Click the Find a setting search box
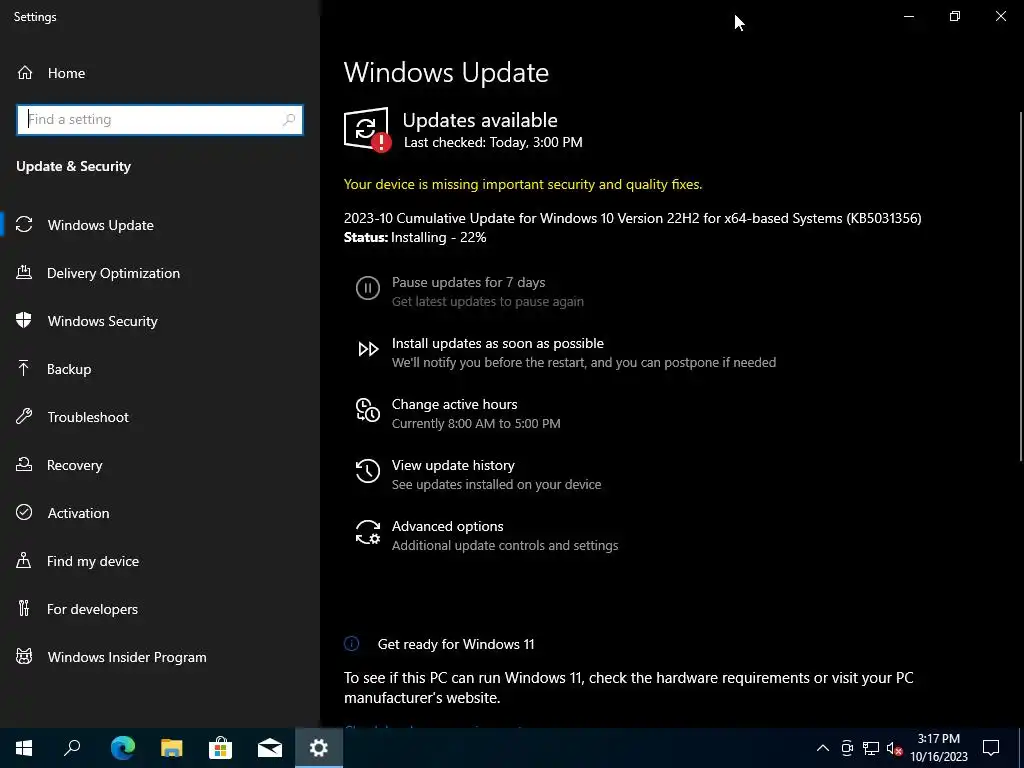 (x=160, y=120)
